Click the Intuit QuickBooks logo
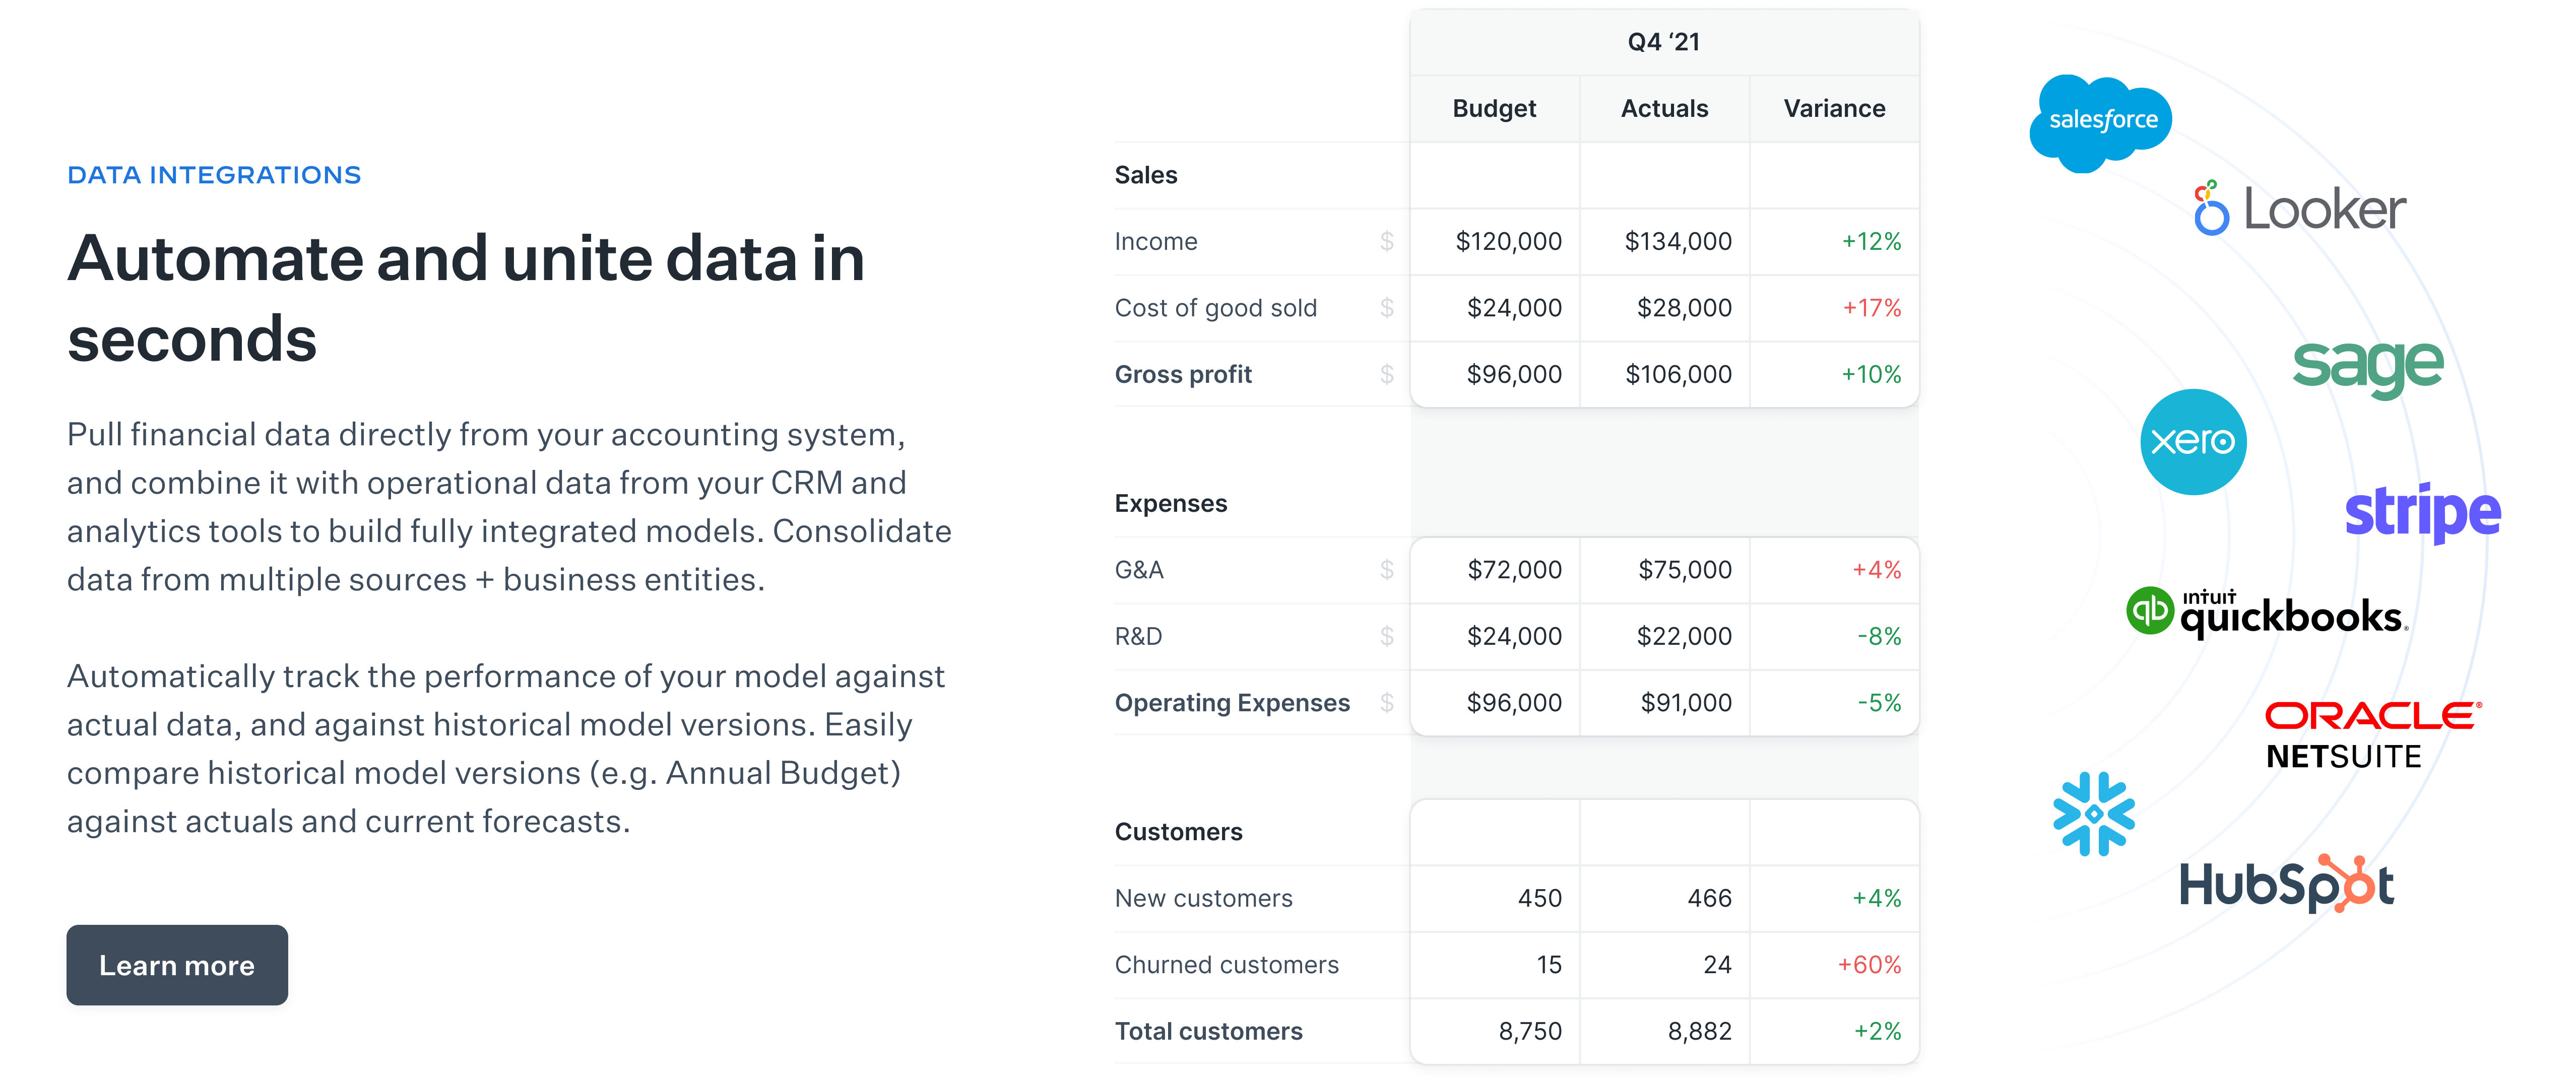This screenshot has height=1082, width=2576. [x=2266, y=612]
